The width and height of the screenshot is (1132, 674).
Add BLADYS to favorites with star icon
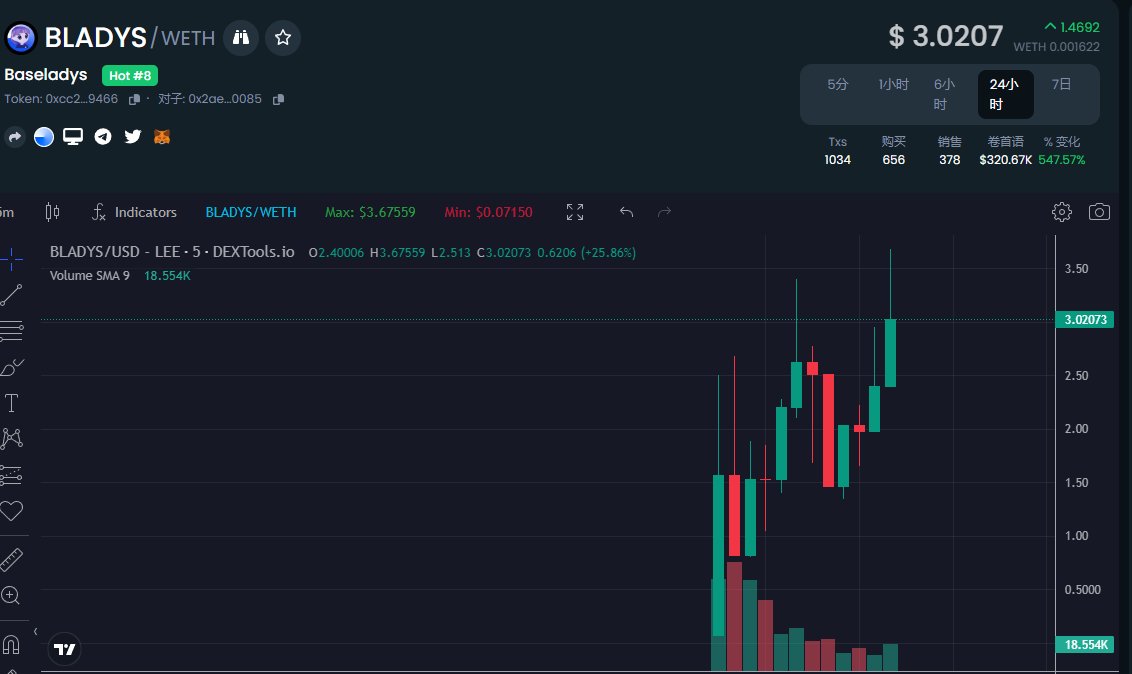283,38
